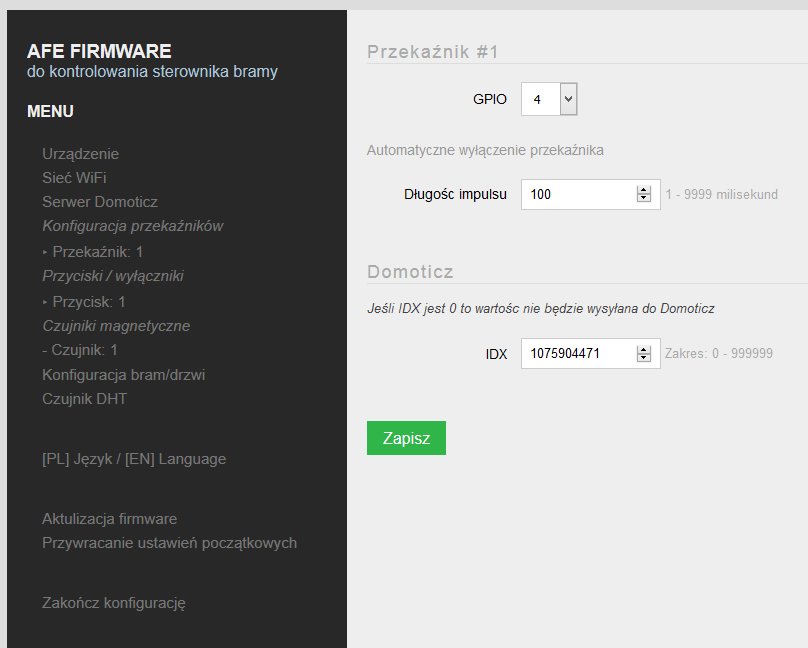Screen dimensions: 808x648
Task: Open Serwer Domoticz menu link
Action: (100, 202)
